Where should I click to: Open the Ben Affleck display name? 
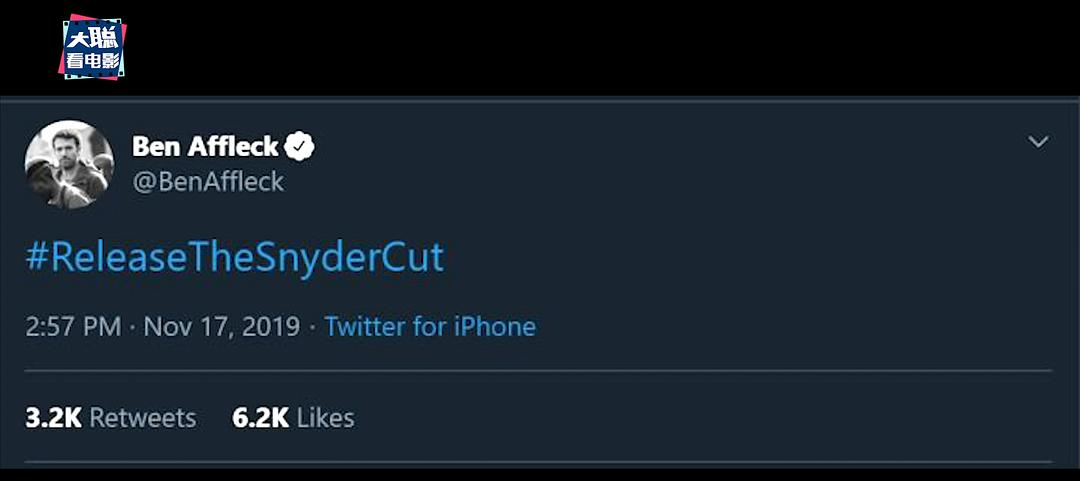click(x=205, y=147)
